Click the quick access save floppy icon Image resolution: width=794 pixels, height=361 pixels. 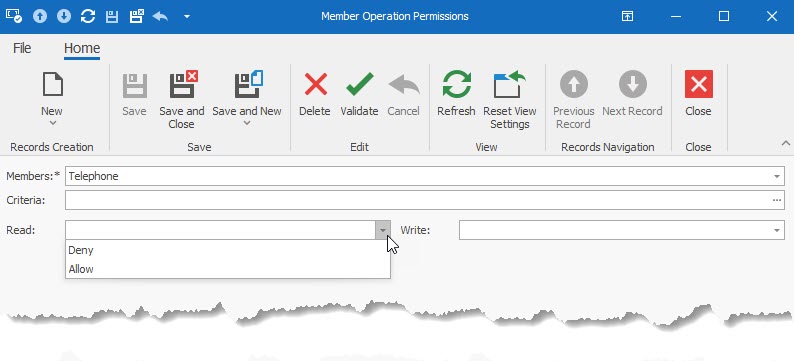112,16
